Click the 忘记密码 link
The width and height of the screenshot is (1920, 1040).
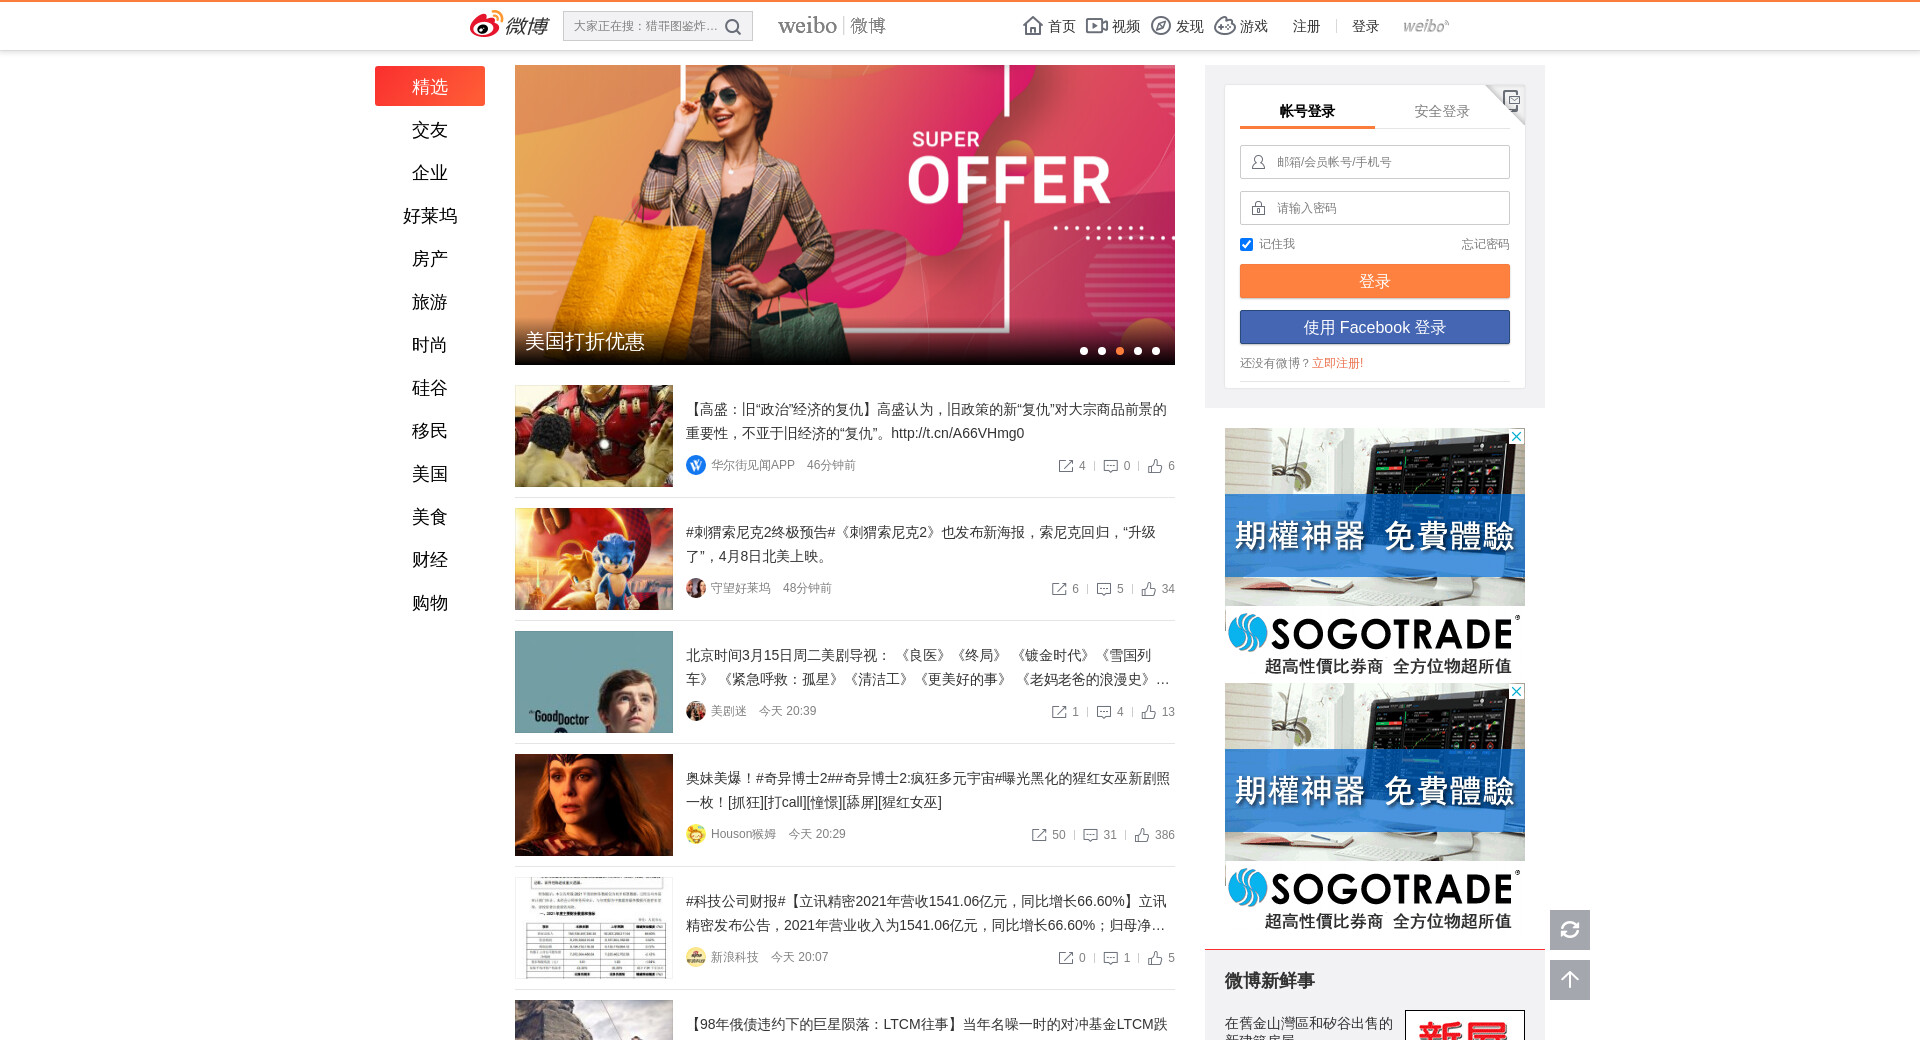coord(1485,244)
